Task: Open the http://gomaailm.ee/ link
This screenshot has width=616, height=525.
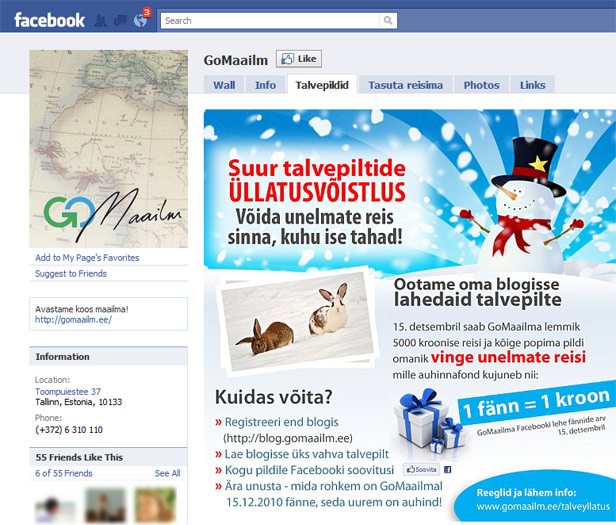Action: click(73, 319)
